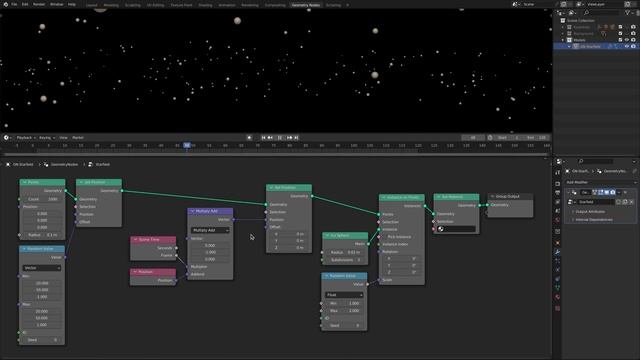640x360 pixels.
Task: Open the timeline View menu
Action: [x=63, y=138]
